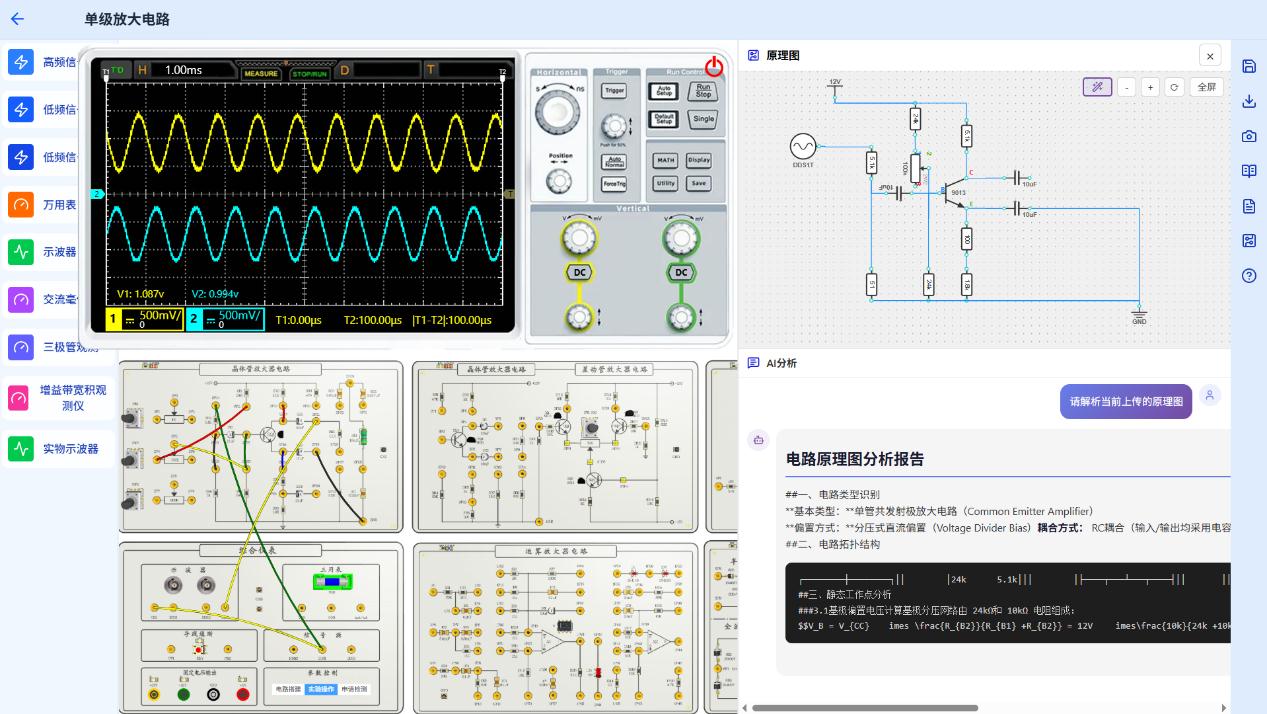Viewport: 1267px width, 714px height.
Task: Click the blue multimeter display on the board
Action: [x=333, y=583]
